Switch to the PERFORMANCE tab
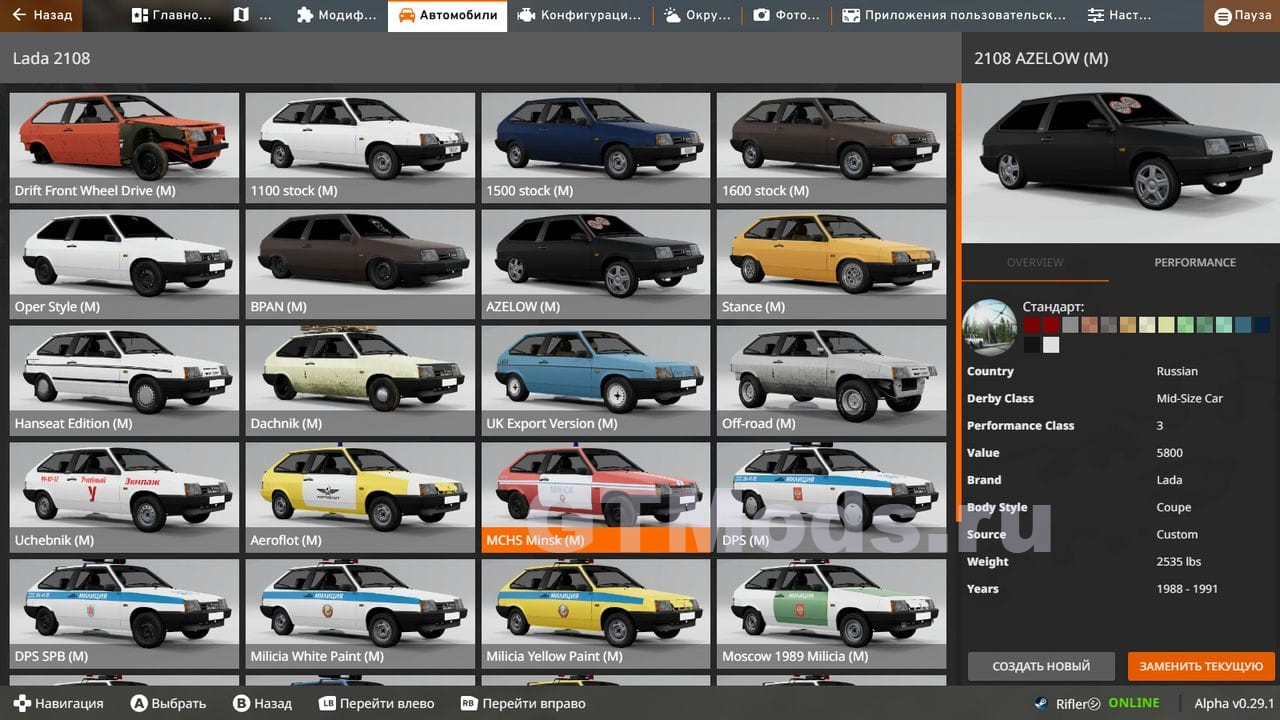Screen dimensions: 1280x720 tap(1195, 262)
